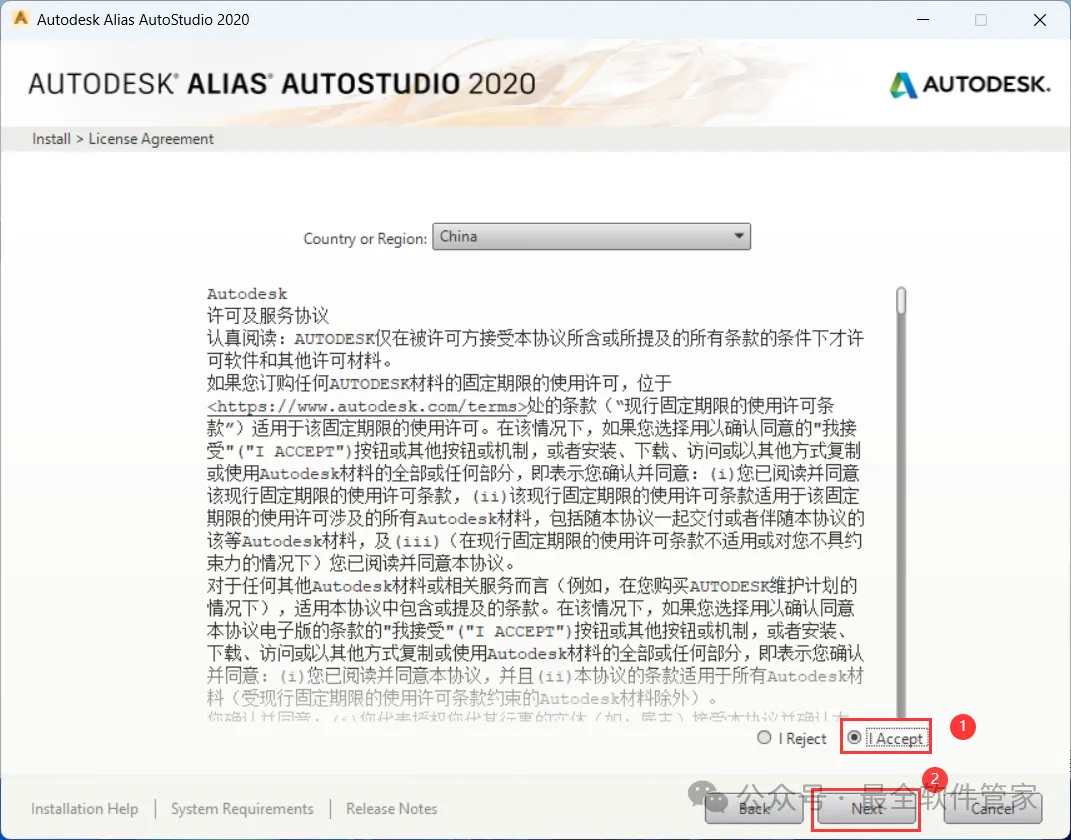Click the Back button
Screen dimensions: 1071x840
754,809
